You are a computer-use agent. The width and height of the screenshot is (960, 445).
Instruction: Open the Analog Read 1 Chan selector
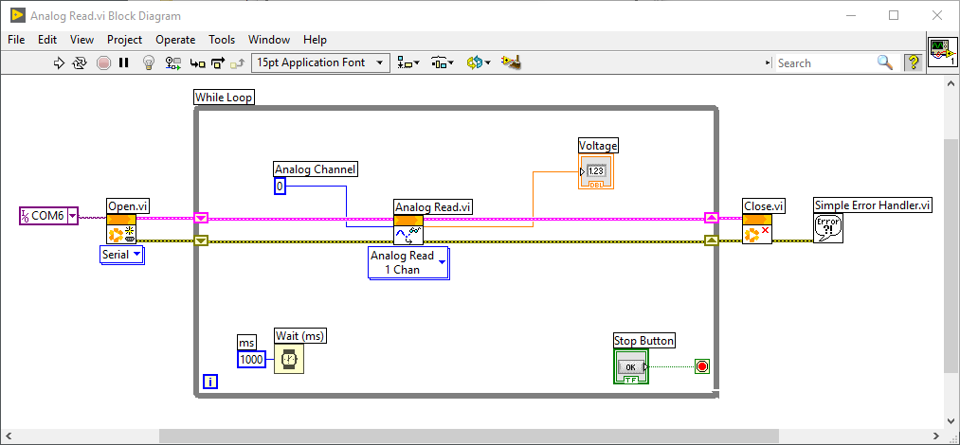[x=408, y=263]
